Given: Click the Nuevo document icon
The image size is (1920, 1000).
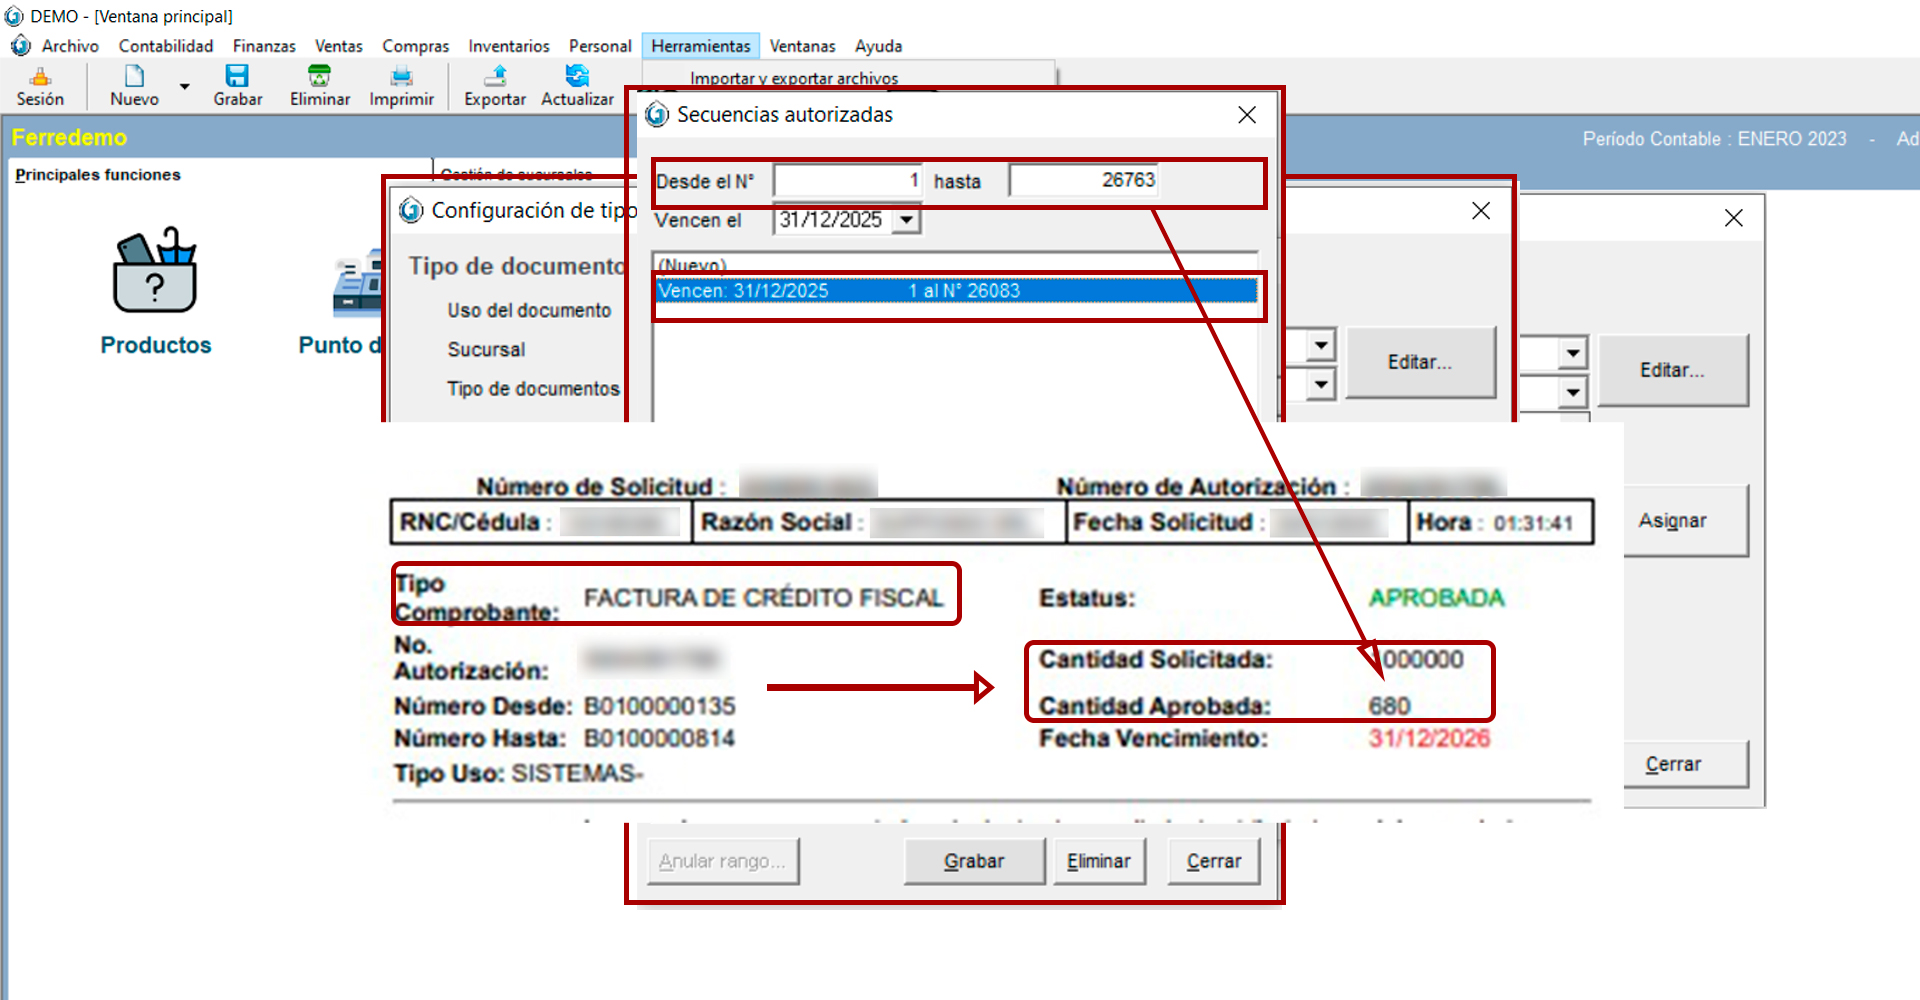Looking at the screenshot, I should point(134,77).
